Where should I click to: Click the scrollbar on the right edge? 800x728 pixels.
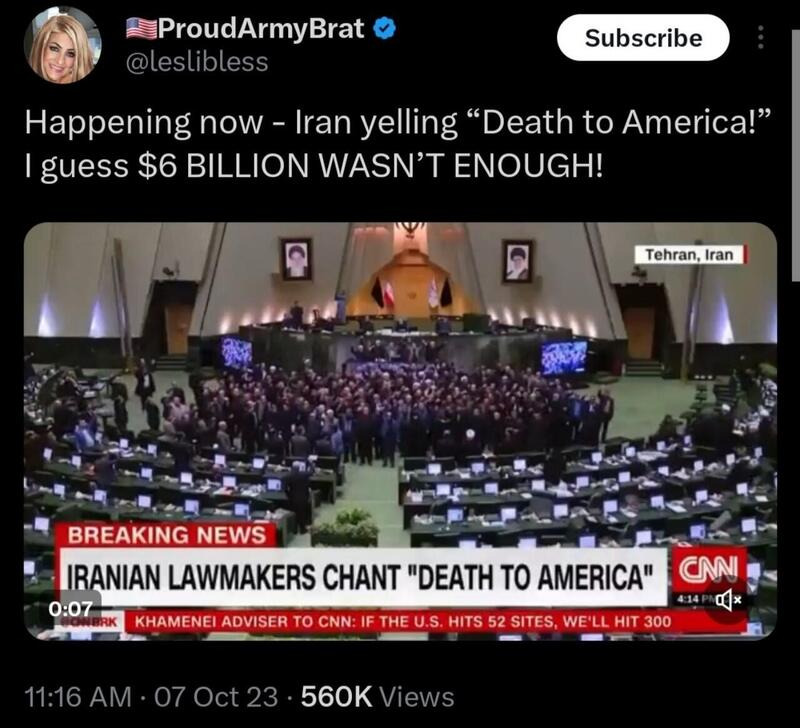tap(795, 155)
